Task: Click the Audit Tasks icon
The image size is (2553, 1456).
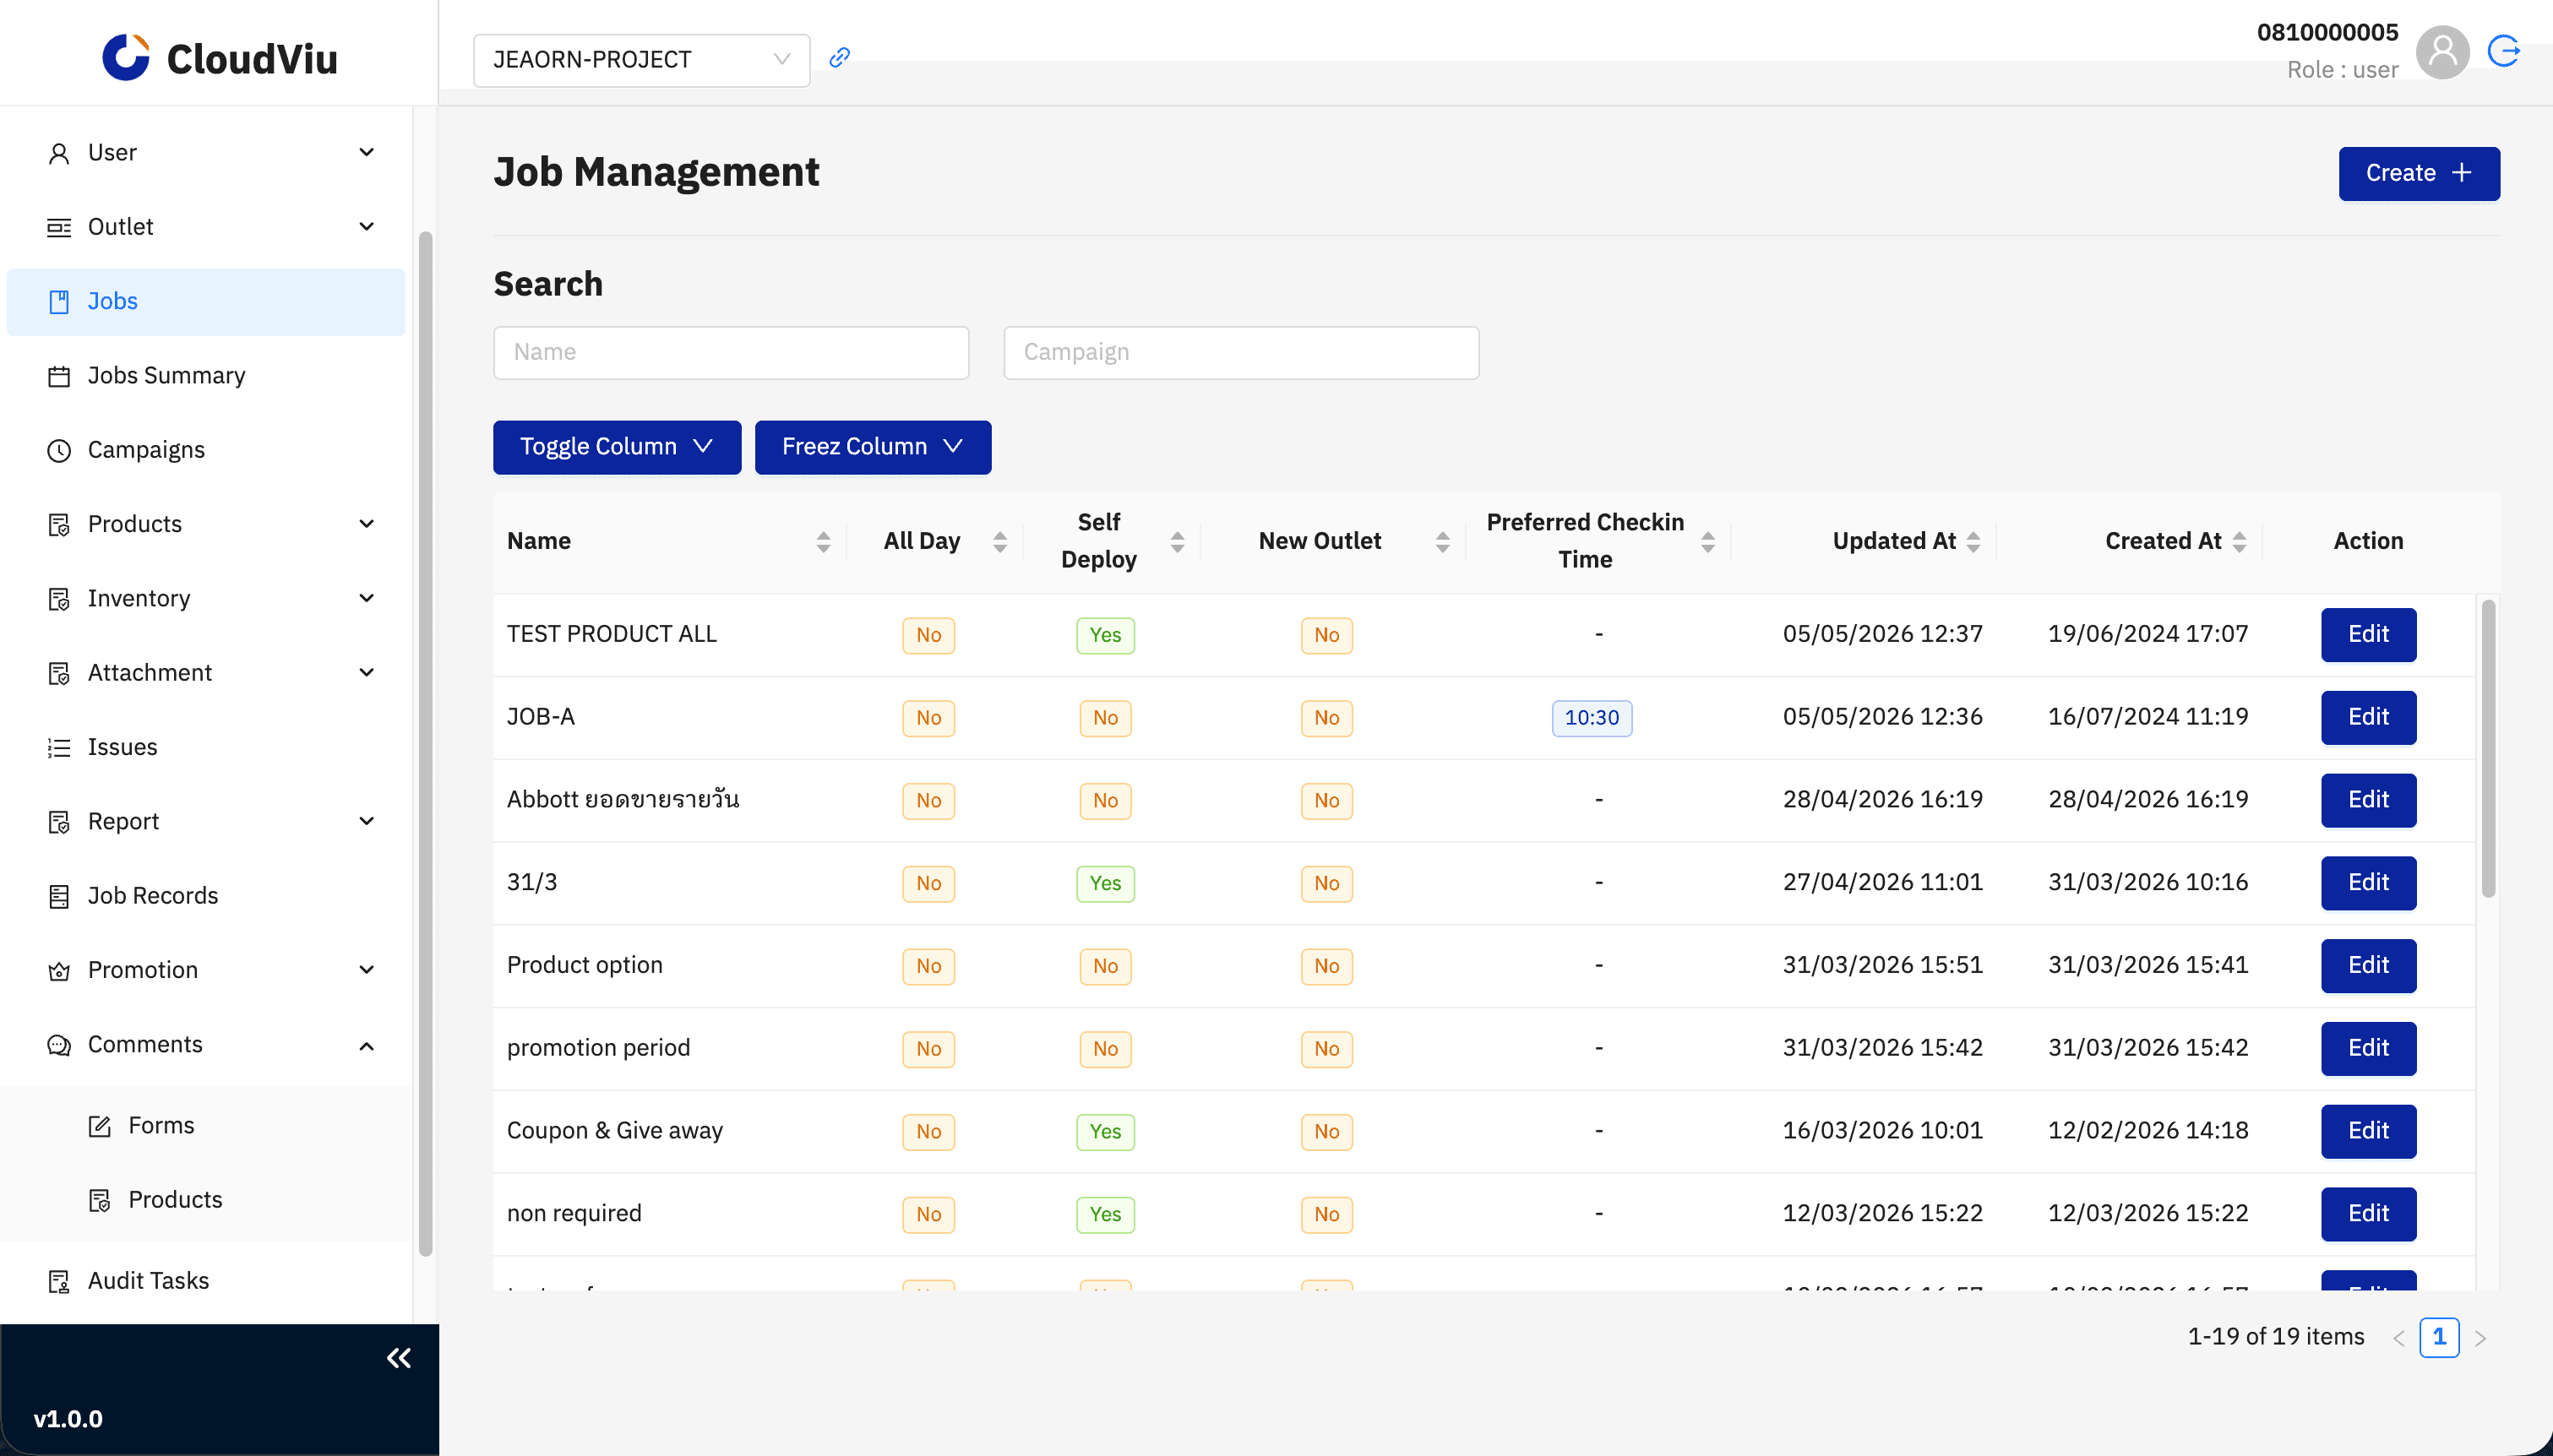Action: pos(59,1281)
